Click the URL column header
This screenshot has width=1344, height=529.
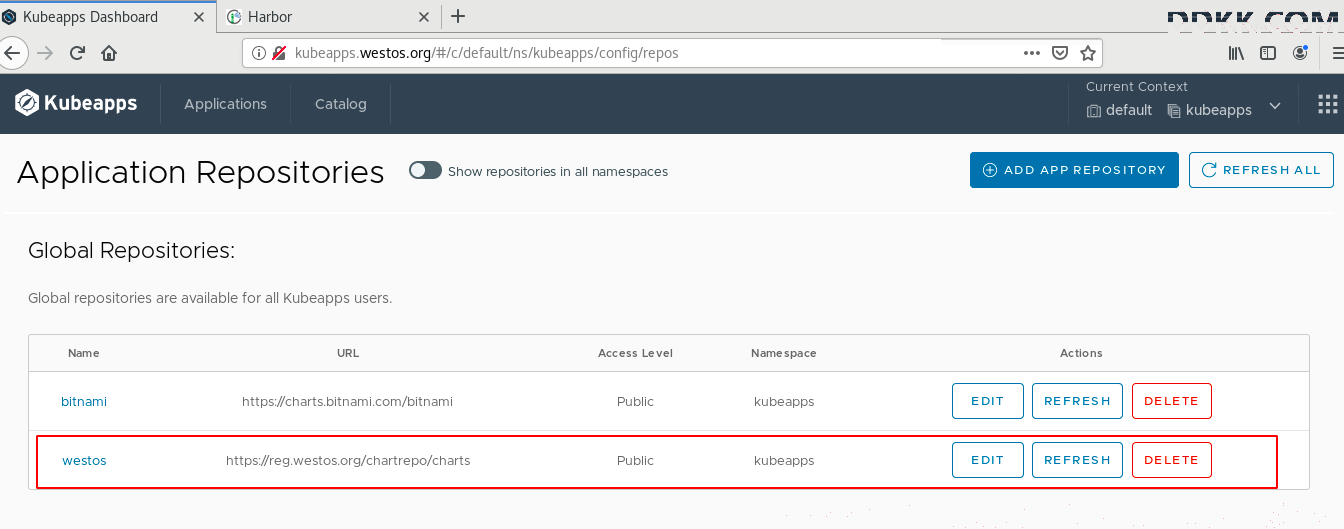[348, 353]
